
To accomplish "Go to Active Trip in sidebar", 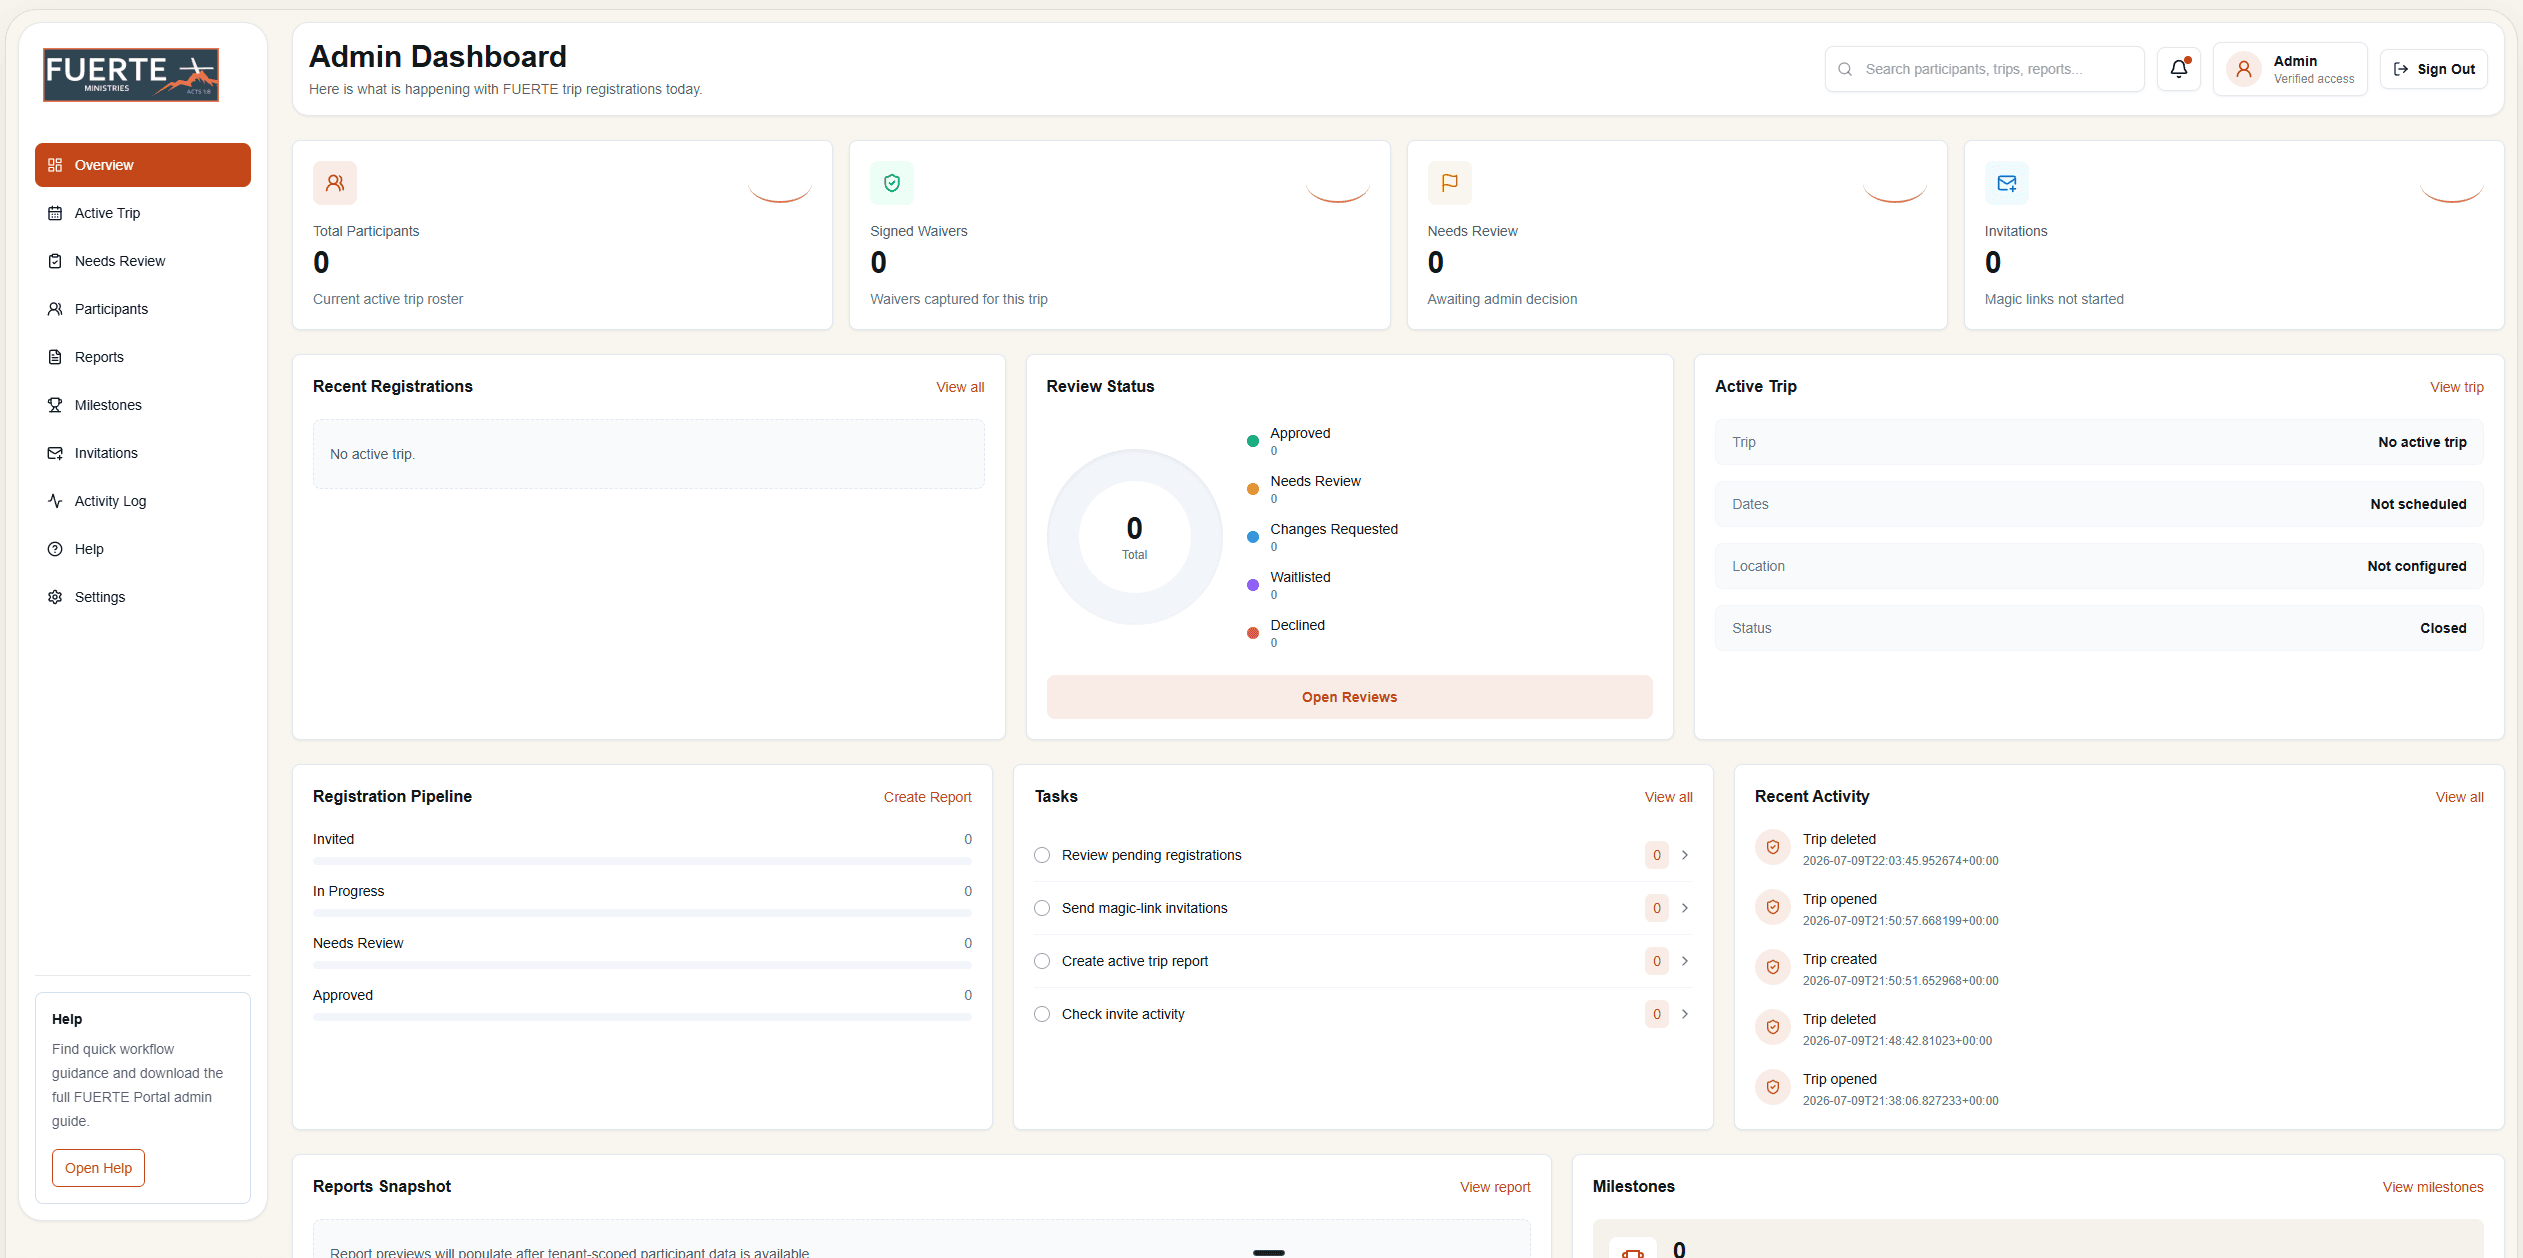I will point(143,213).
